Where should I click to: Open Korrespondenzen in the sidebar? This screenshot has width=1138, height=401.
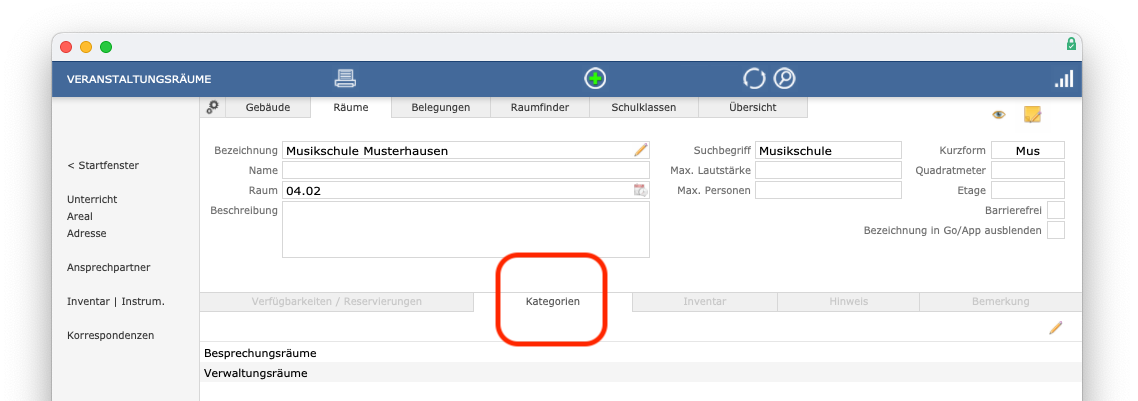coord(110,336)
